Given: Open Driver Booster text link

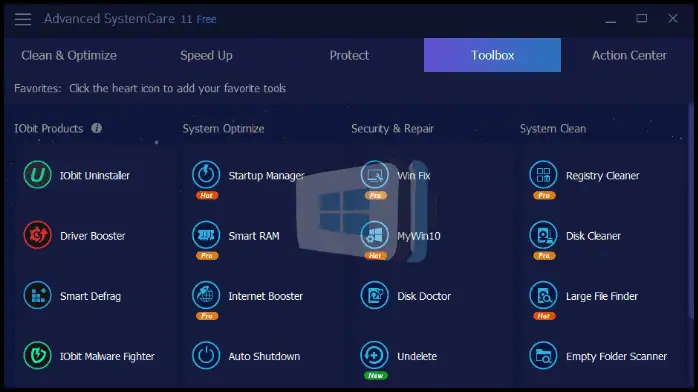Looking at the screenshot, I should click(x=93, y=236).
